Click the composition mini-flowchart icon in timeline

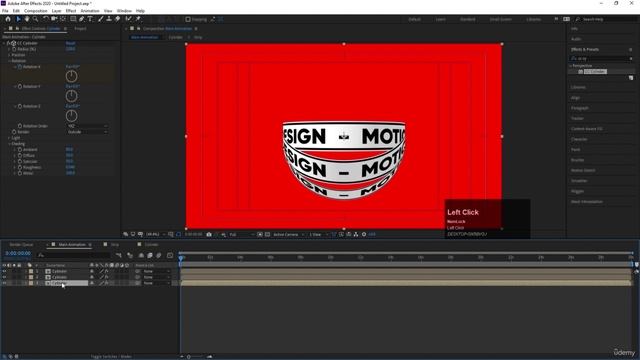[x=119, y=256]
